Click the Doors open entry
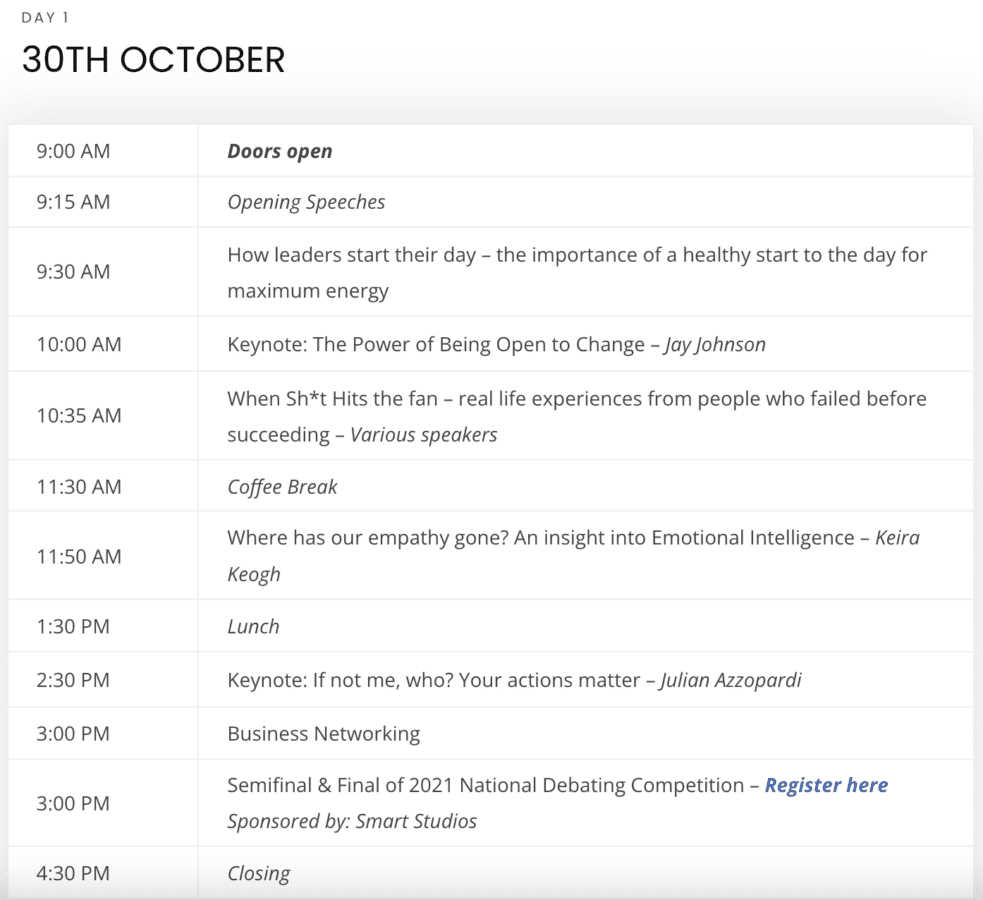The image size is (983, 900). pos(280,152)
